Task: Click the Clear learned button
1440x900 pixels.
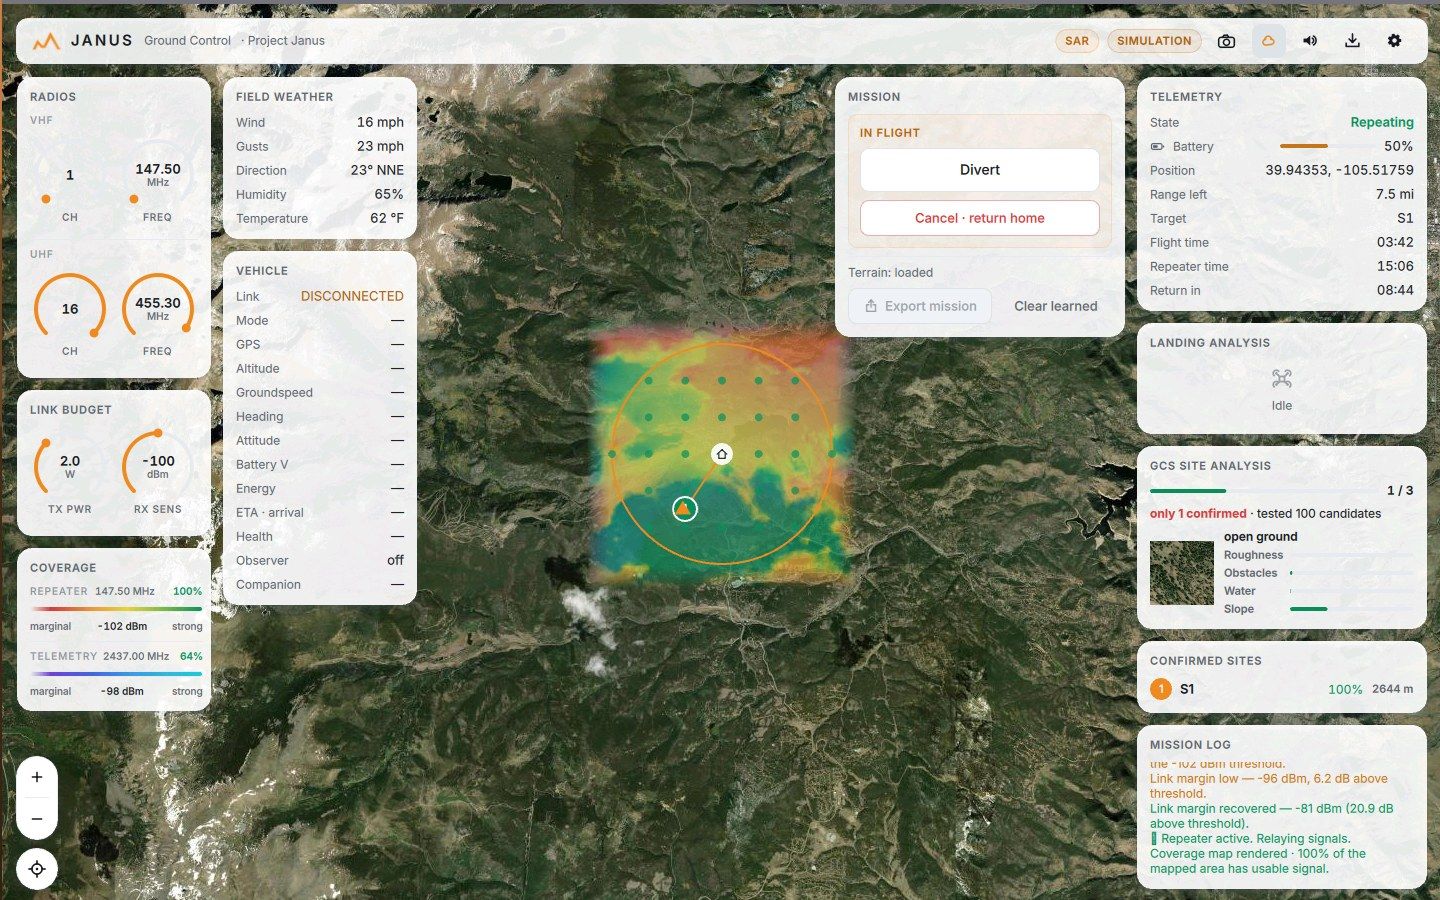Action: point(1056,306)
